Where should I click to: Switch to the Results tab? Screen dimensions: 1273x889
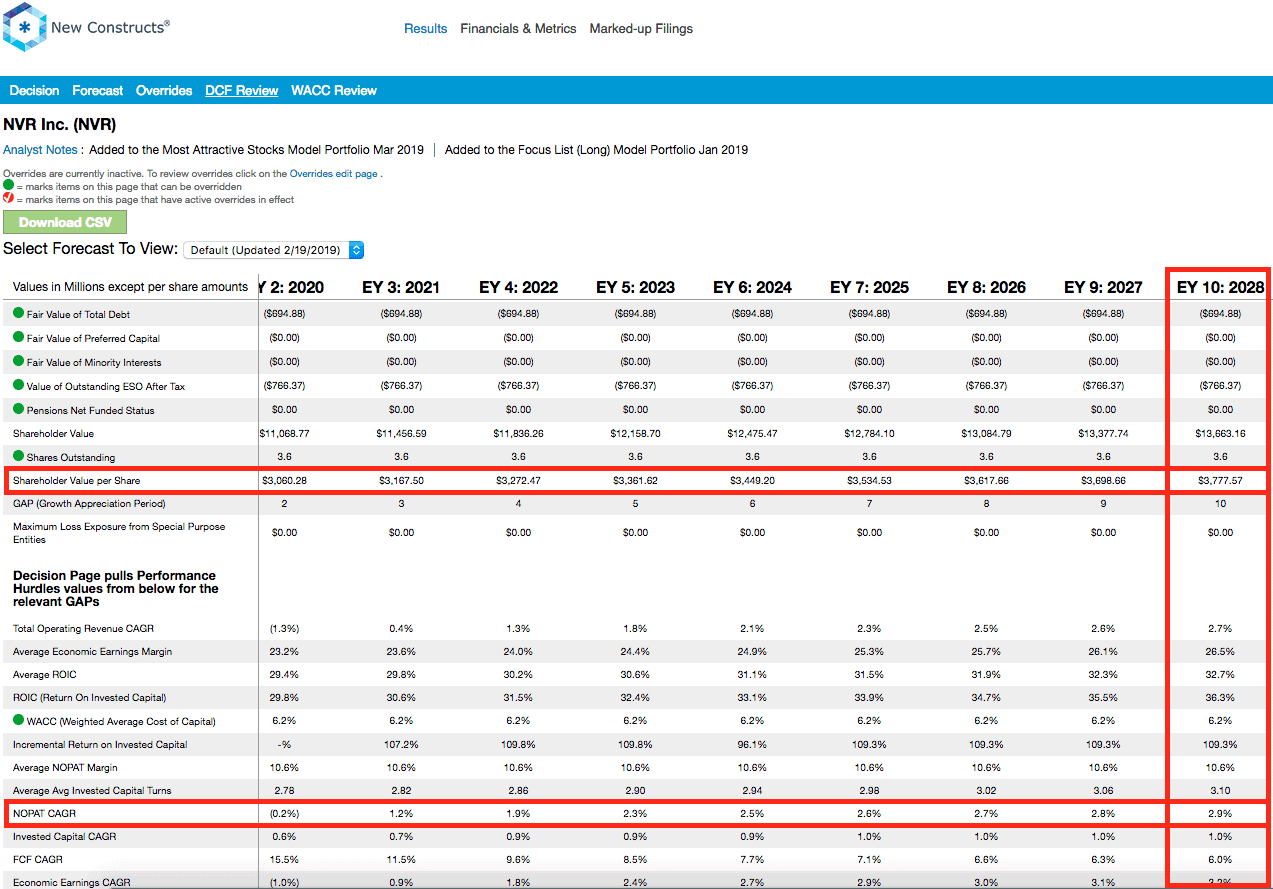426,29
